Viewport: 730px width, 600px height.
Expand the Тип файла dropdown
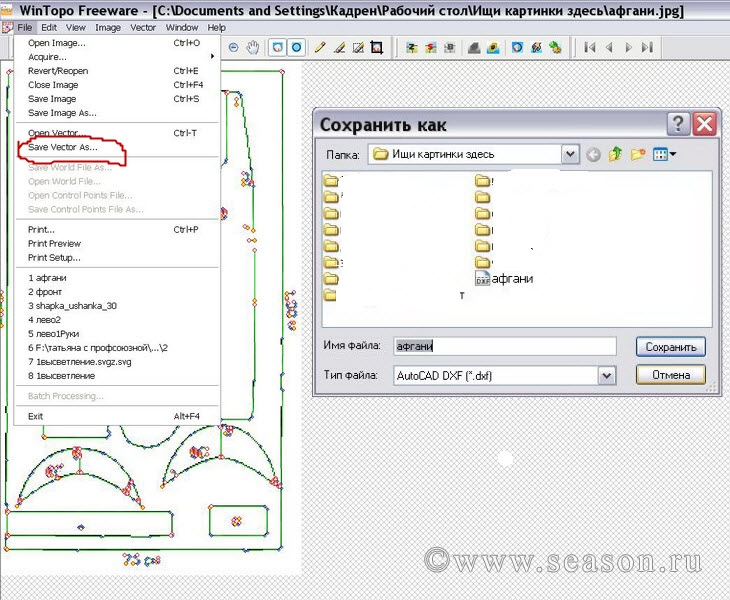pyautogui.click(x=606, y=375)
